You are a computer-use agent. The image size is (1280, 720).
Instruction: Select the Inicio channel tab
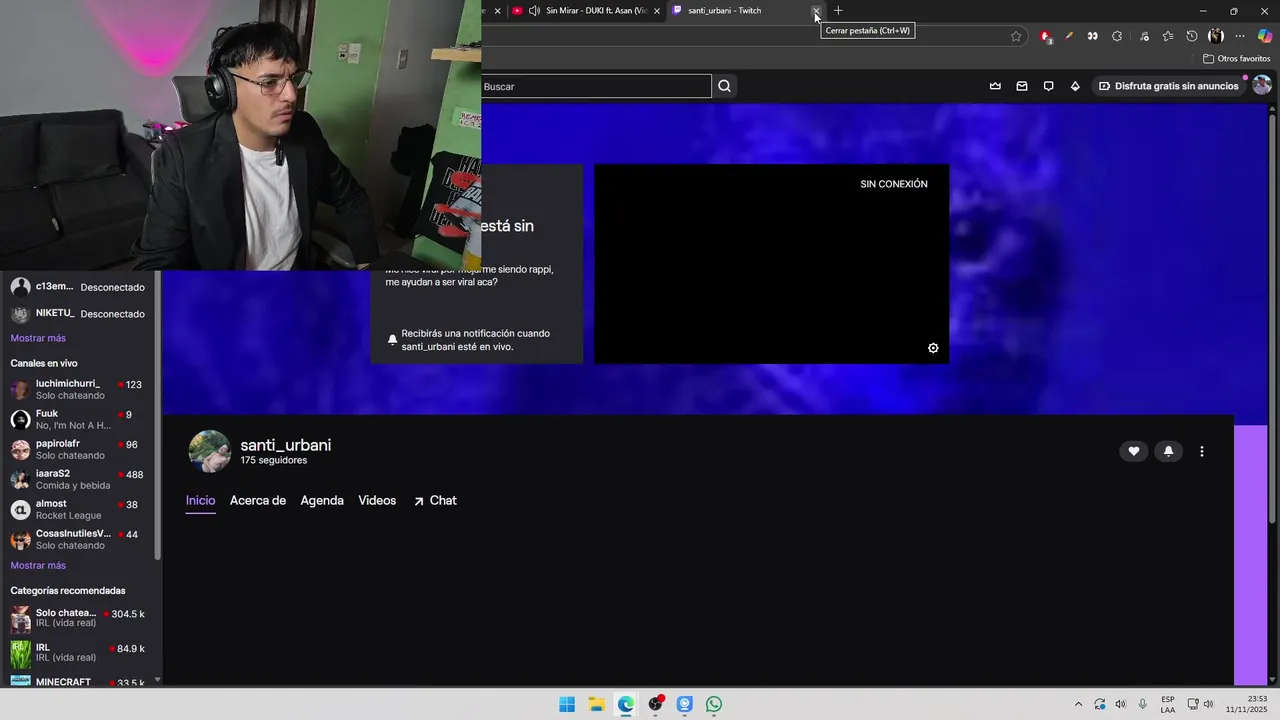[x=200, y=501]
